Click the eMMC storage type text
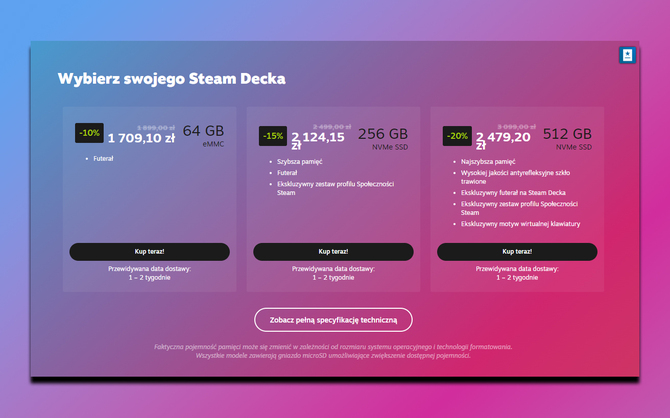Viewport: 670px width, 418px height. coord(213,144)
